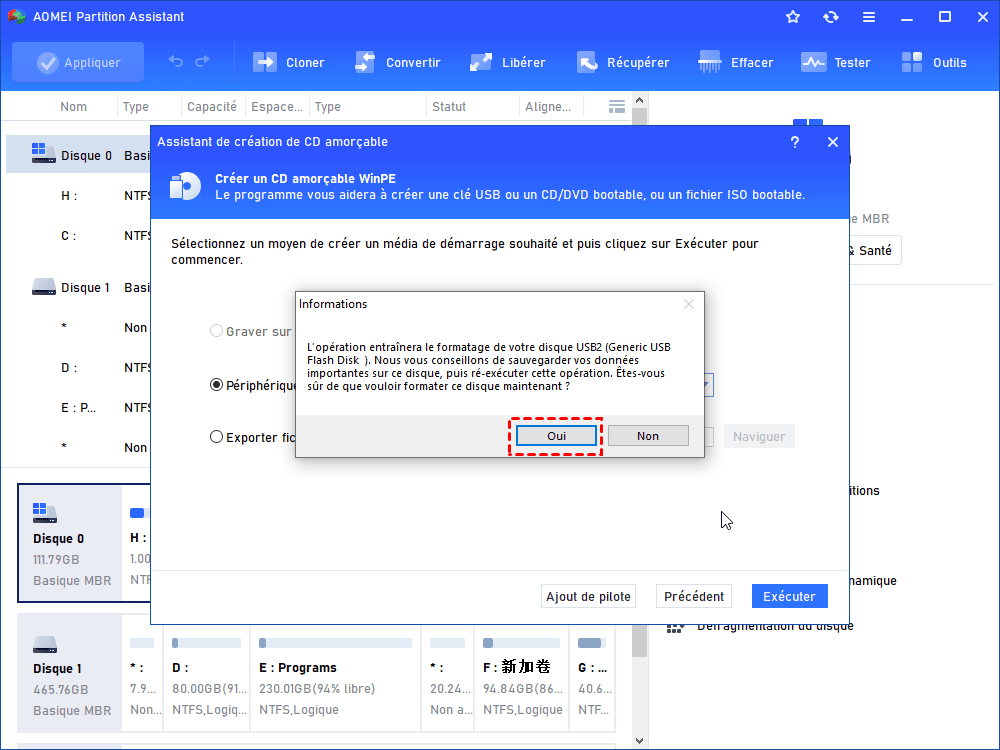This screenshot has height=750, width=1000.
Task: Click the scrollbar up arrow of disk list
Action: coord(640,100)
